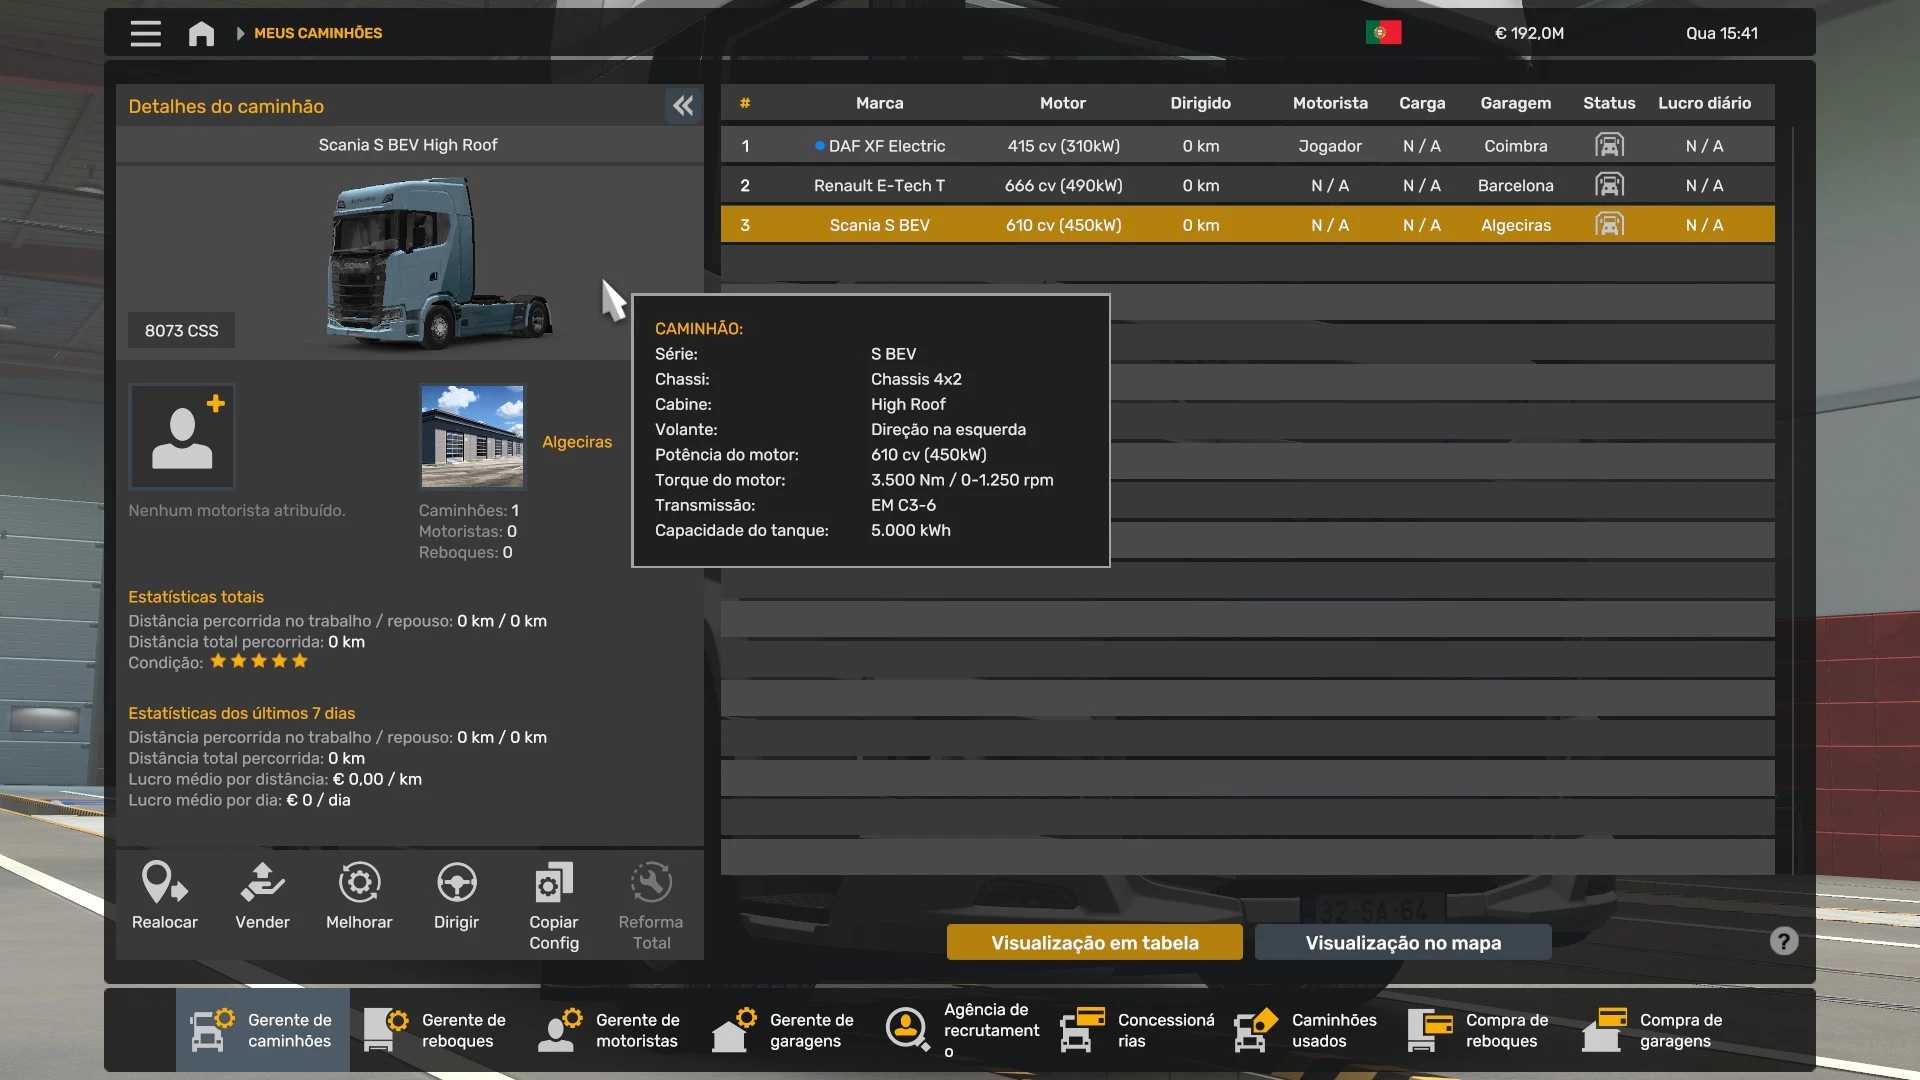Sort table by Lucro diário column

point(1704,103)
